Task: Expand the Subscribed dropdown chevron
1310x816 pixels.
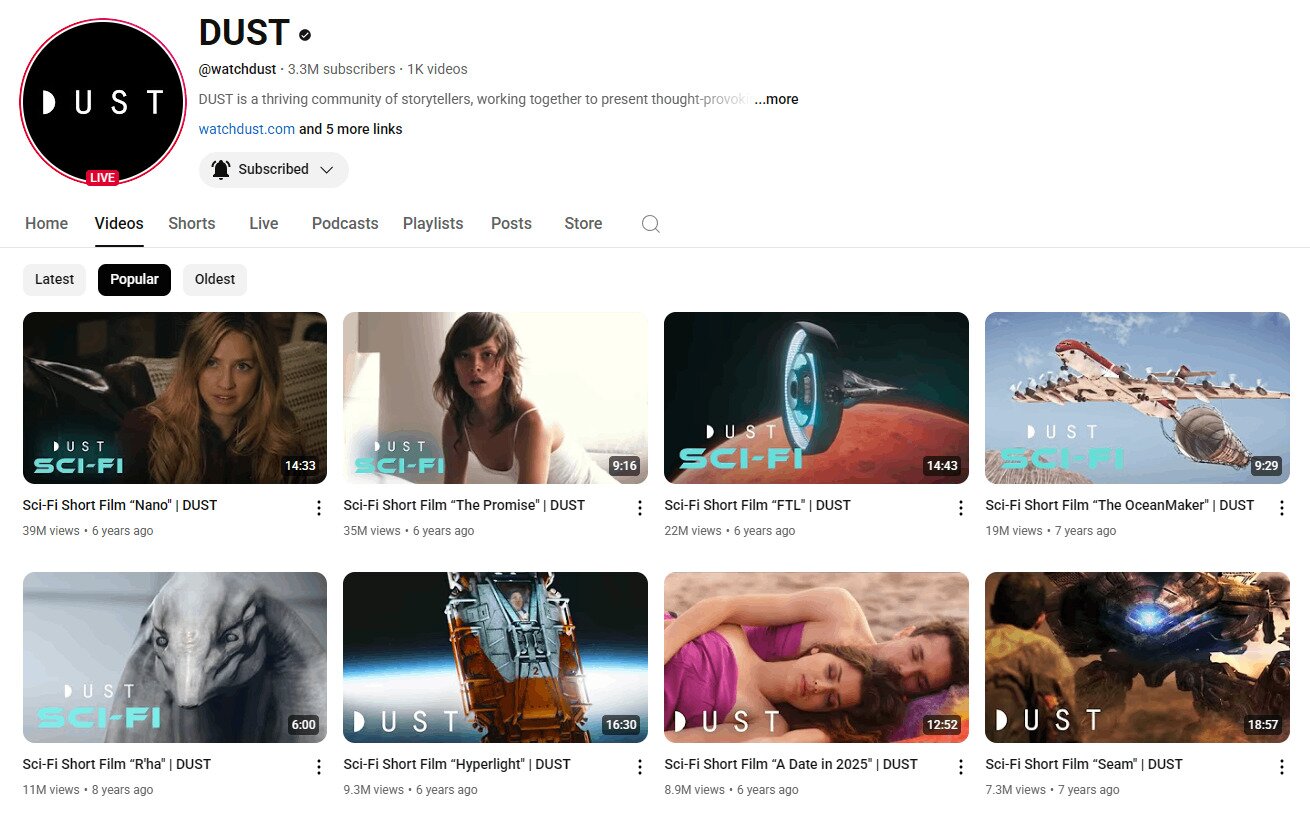Action: pos(326,170)
